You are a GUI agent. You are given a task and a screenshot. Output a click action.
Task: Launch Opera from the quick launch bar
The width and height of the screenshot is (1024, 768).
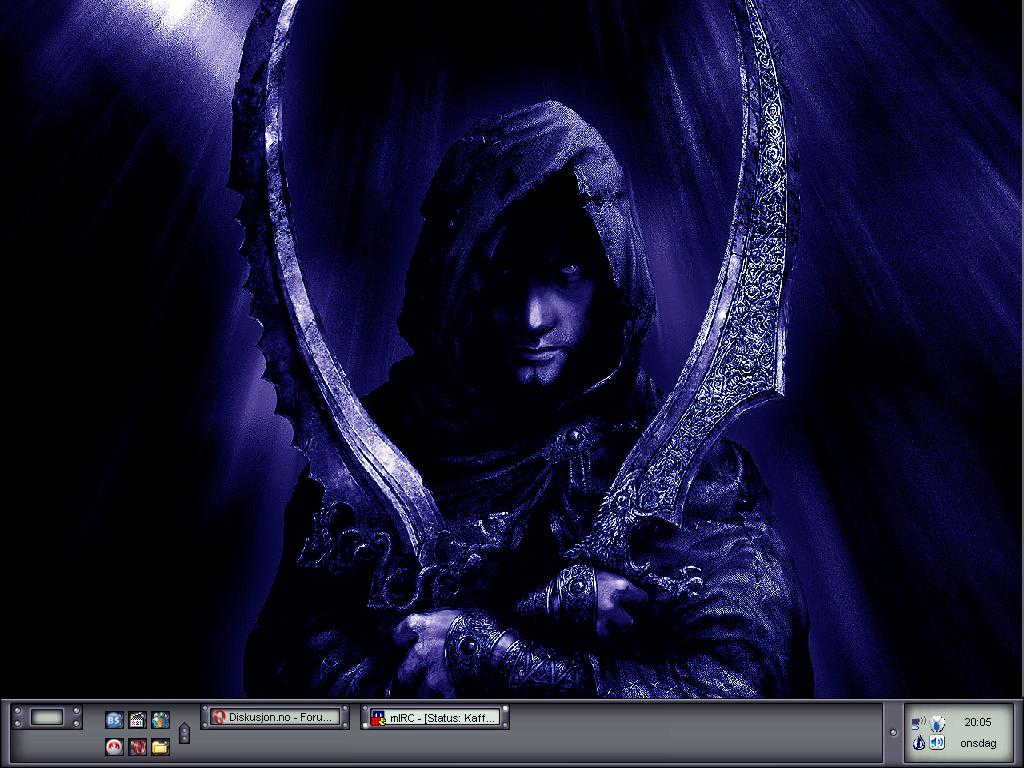coord(137,746)
